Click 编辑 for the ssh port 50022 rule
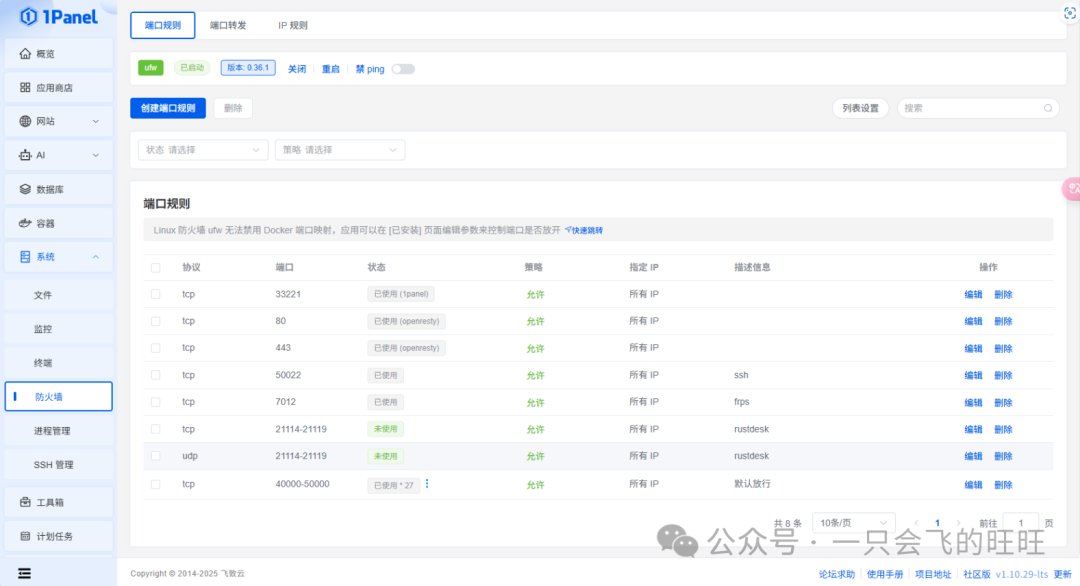The image size is (1080, 586). pos(973,375)
